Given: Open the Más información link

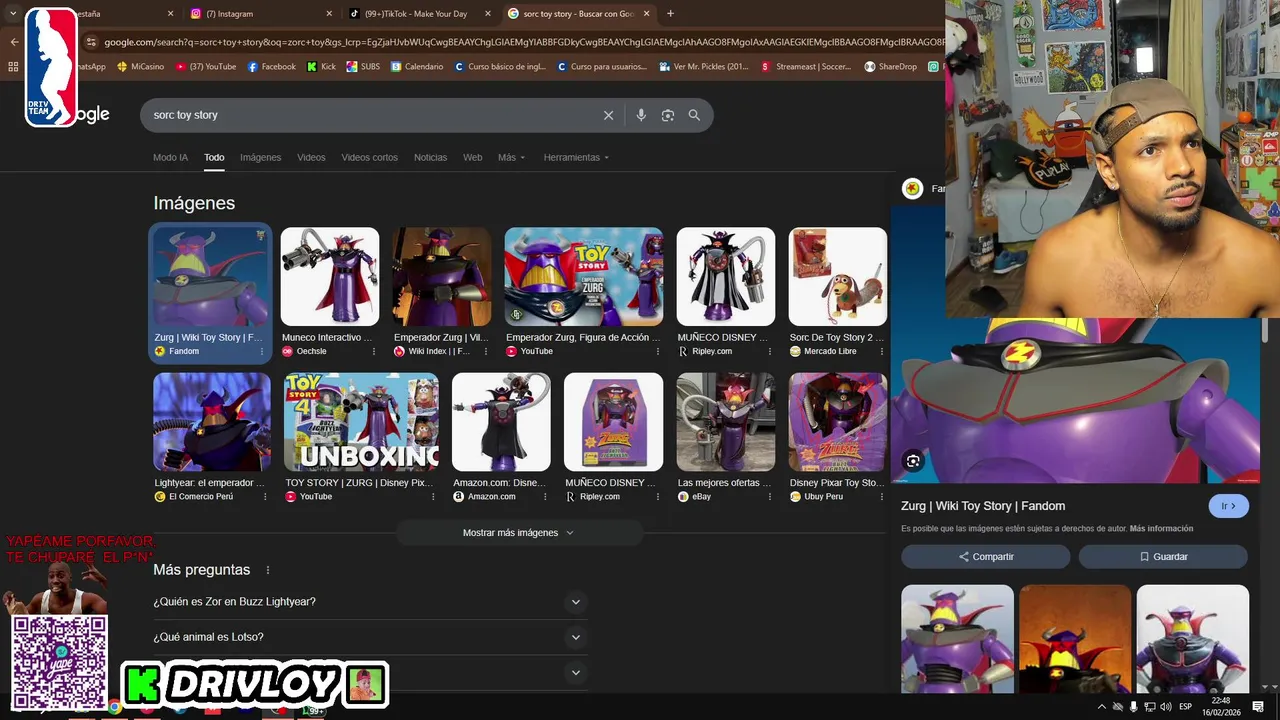Looking at the screenshot, I should (x=1161, y=529).
